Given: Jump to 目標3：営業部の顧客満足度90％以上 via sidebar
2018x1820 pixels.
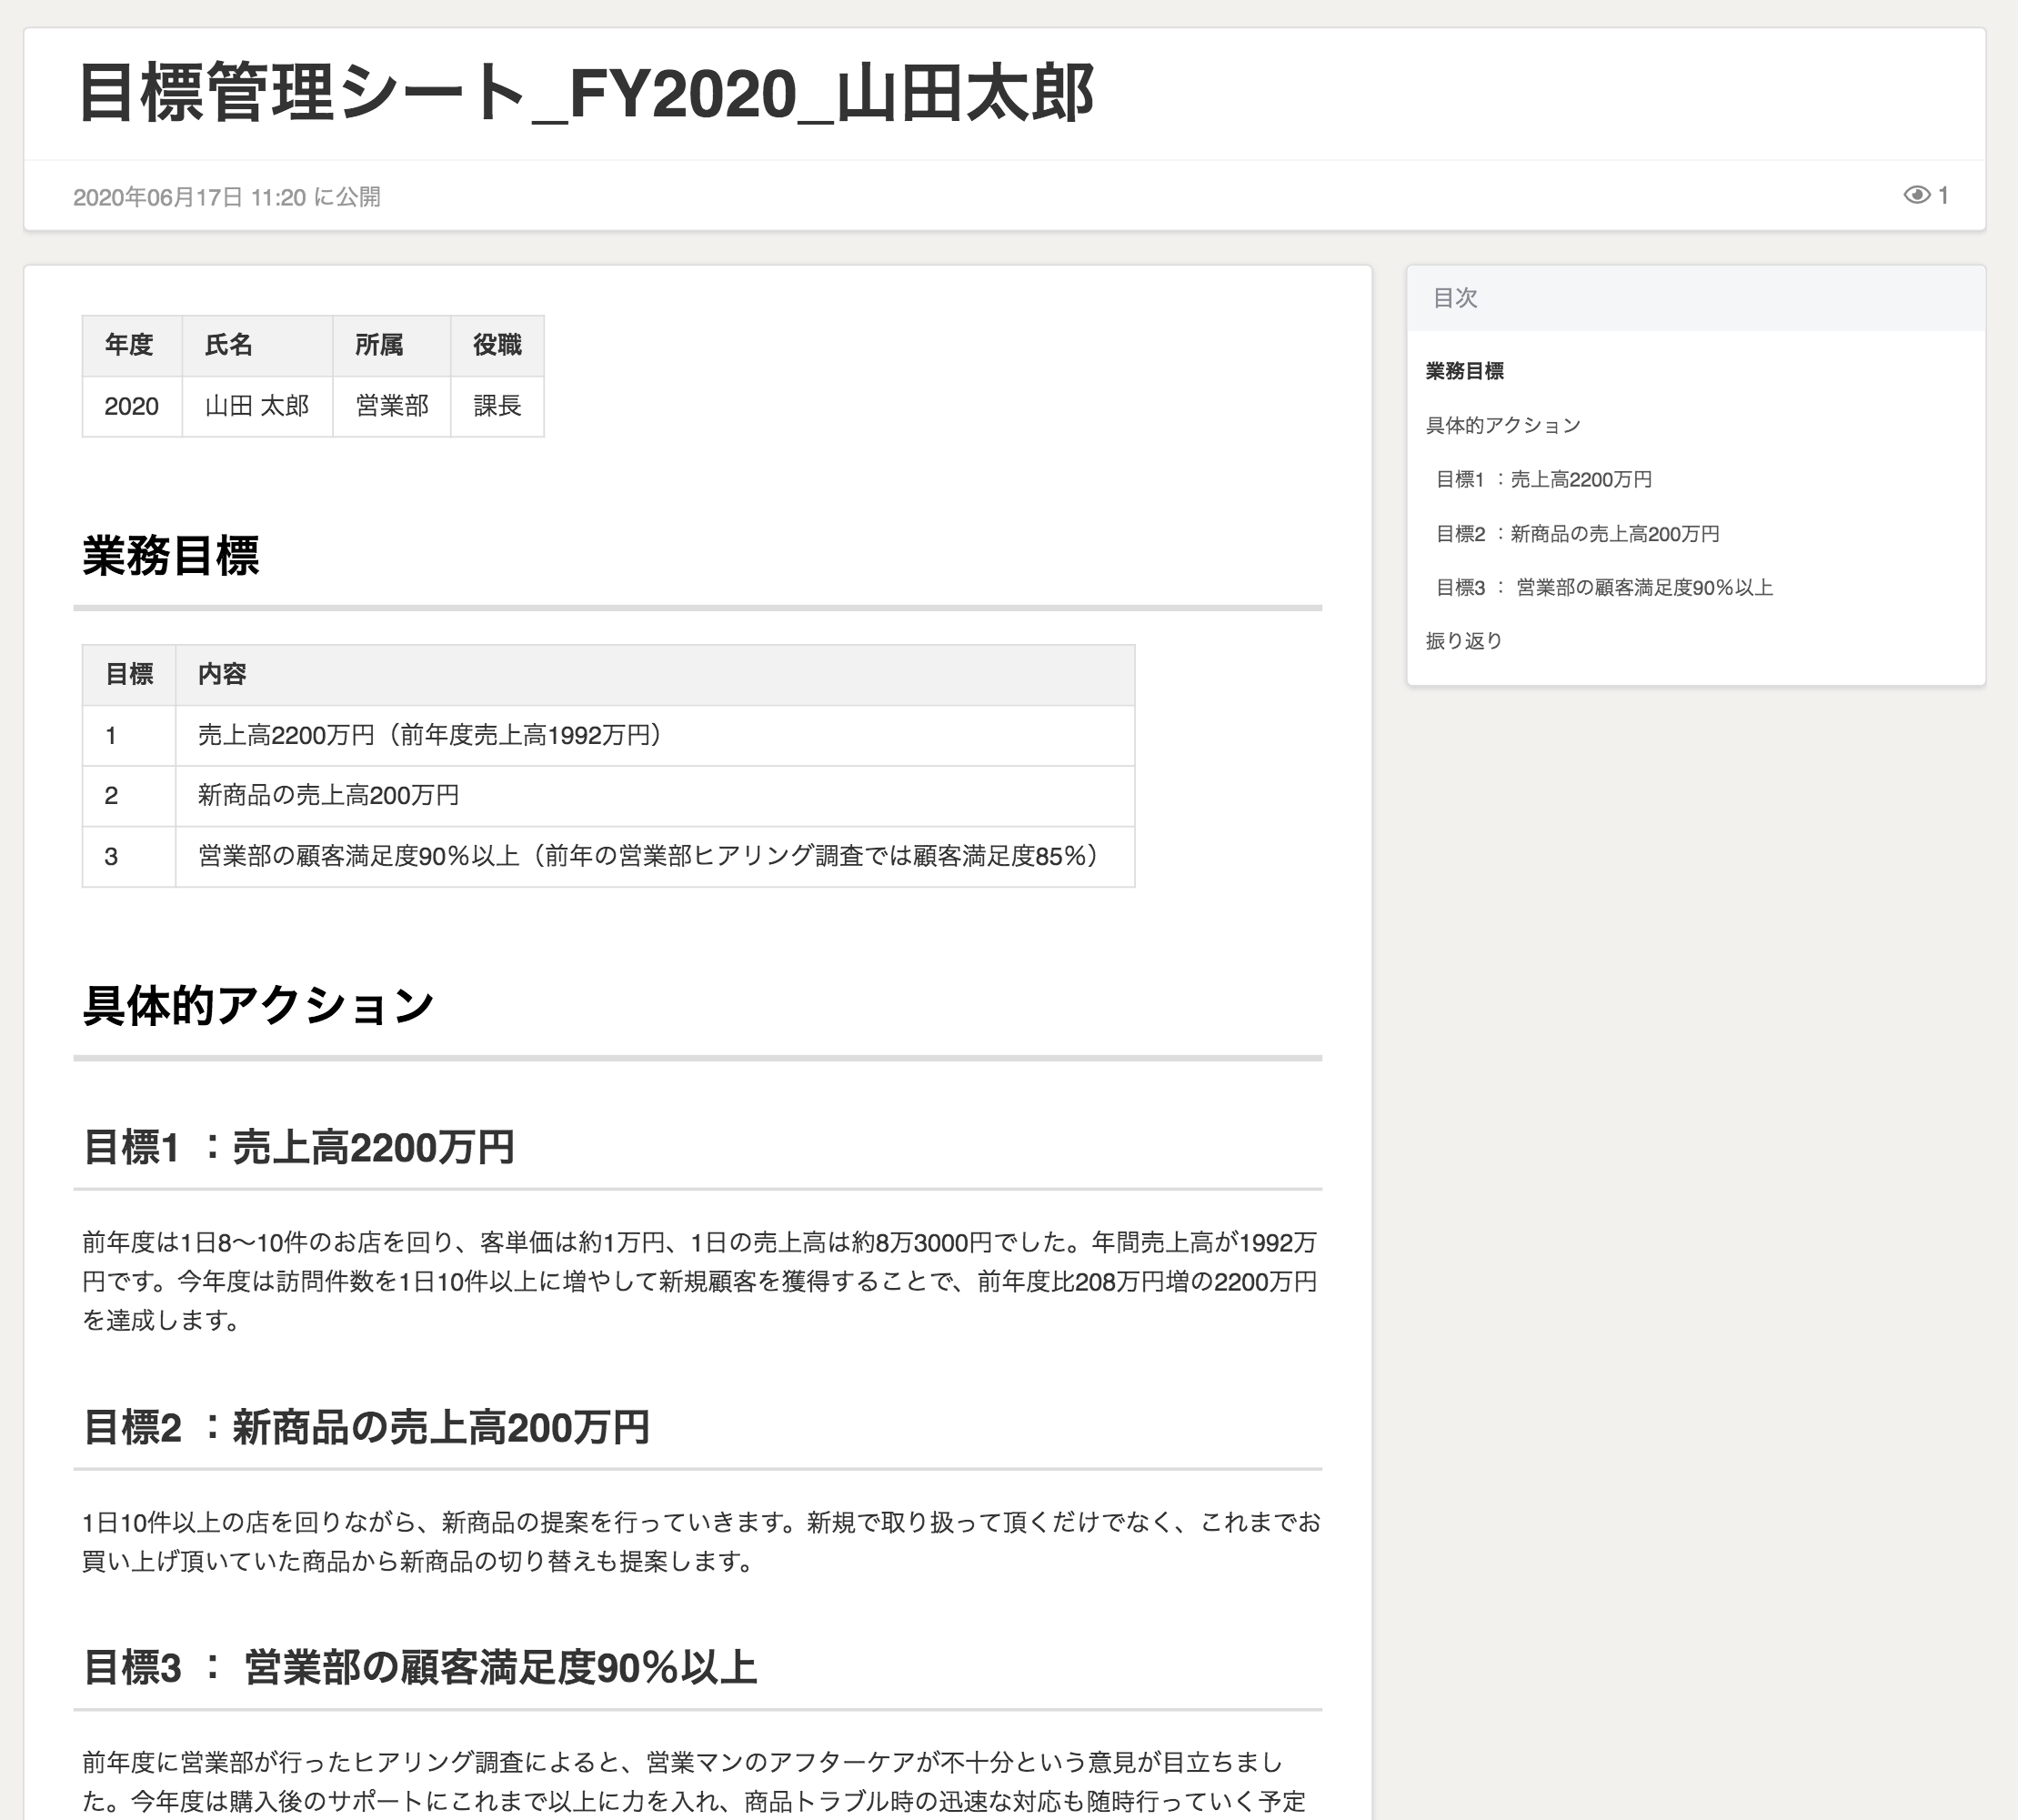Looking at the screenshot, I should 1604,588.
